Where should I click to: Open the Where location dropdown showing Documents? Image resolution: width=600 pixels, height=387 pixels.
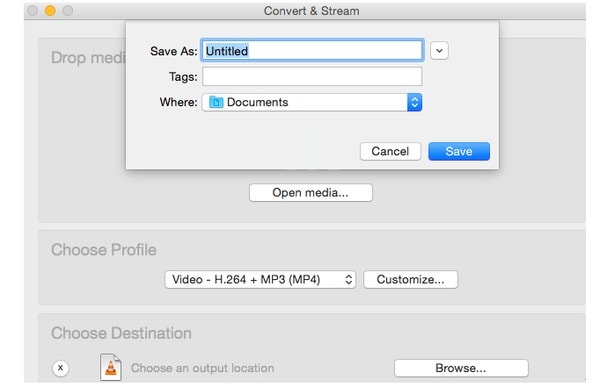312,102
